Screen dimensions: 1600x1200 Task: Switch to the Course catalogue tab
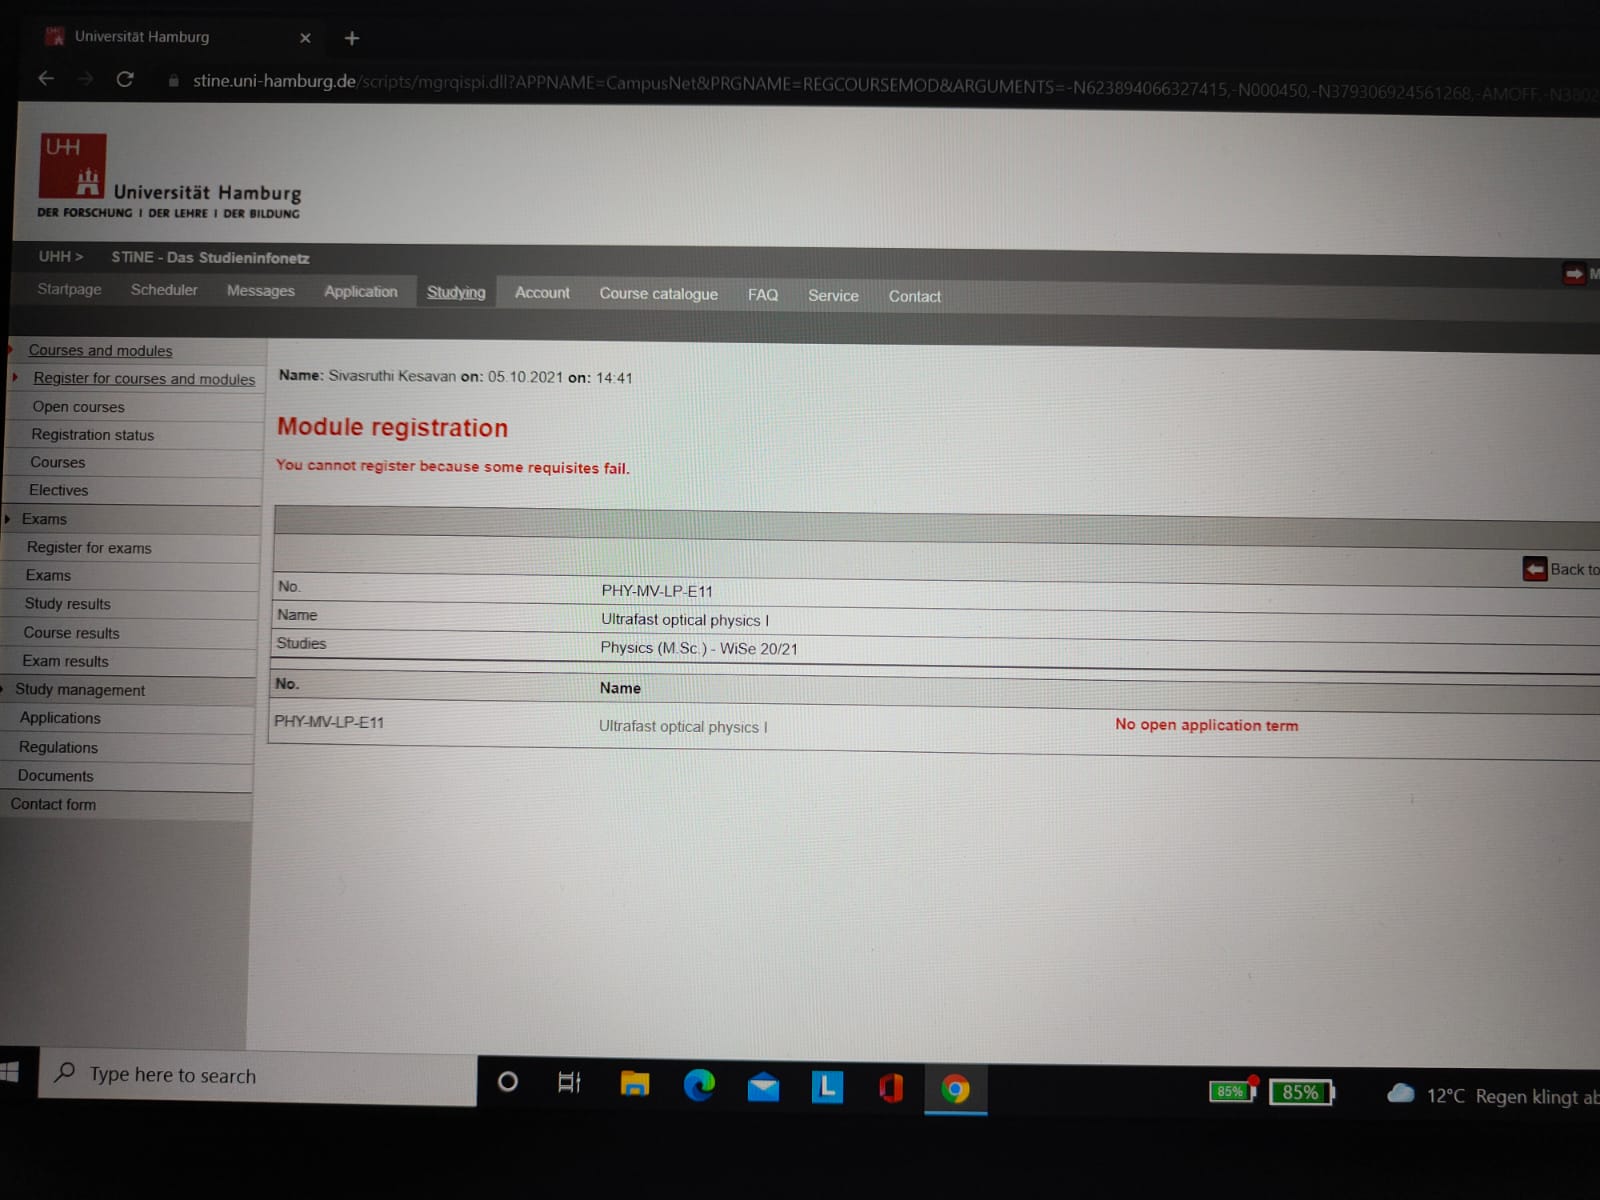click(658, 293)
